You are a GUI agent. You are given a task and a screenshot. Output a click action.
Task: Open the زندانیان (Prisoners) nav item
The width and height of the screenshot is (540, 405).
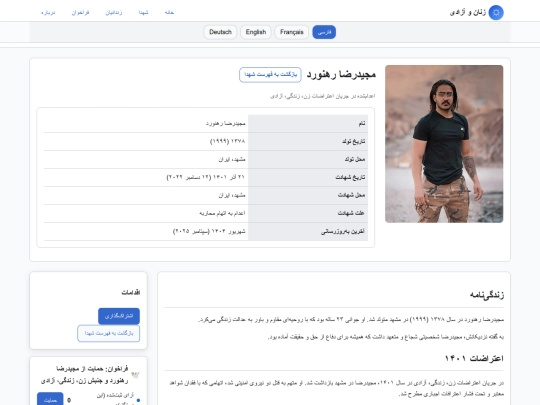point(114,12)
